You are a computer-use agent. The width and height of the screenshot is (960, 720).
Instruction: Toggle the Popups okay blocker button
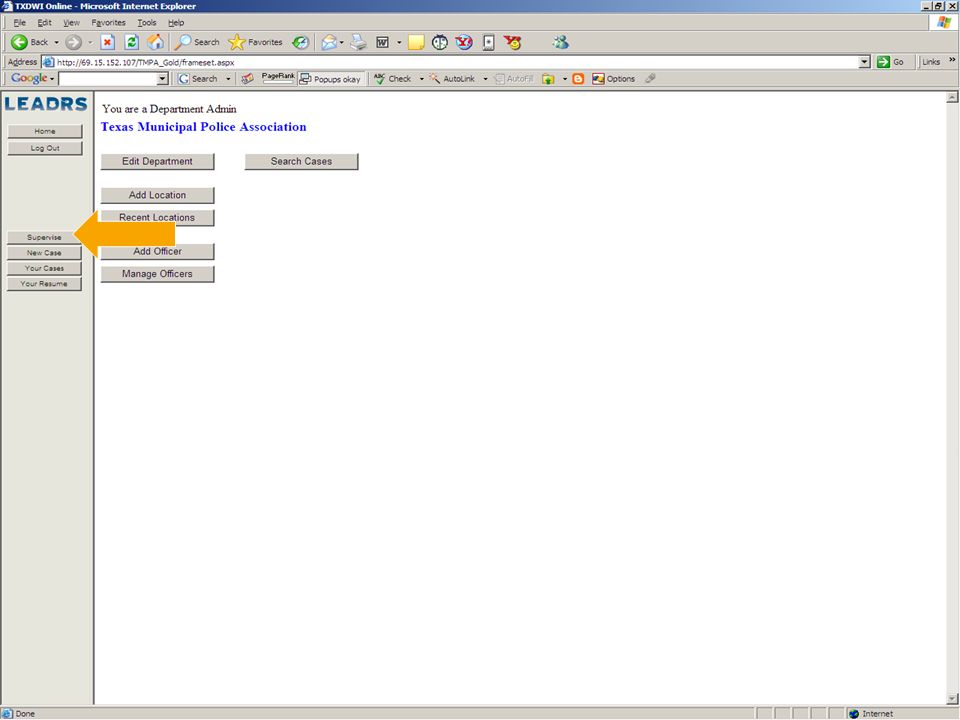coord(330,79)
